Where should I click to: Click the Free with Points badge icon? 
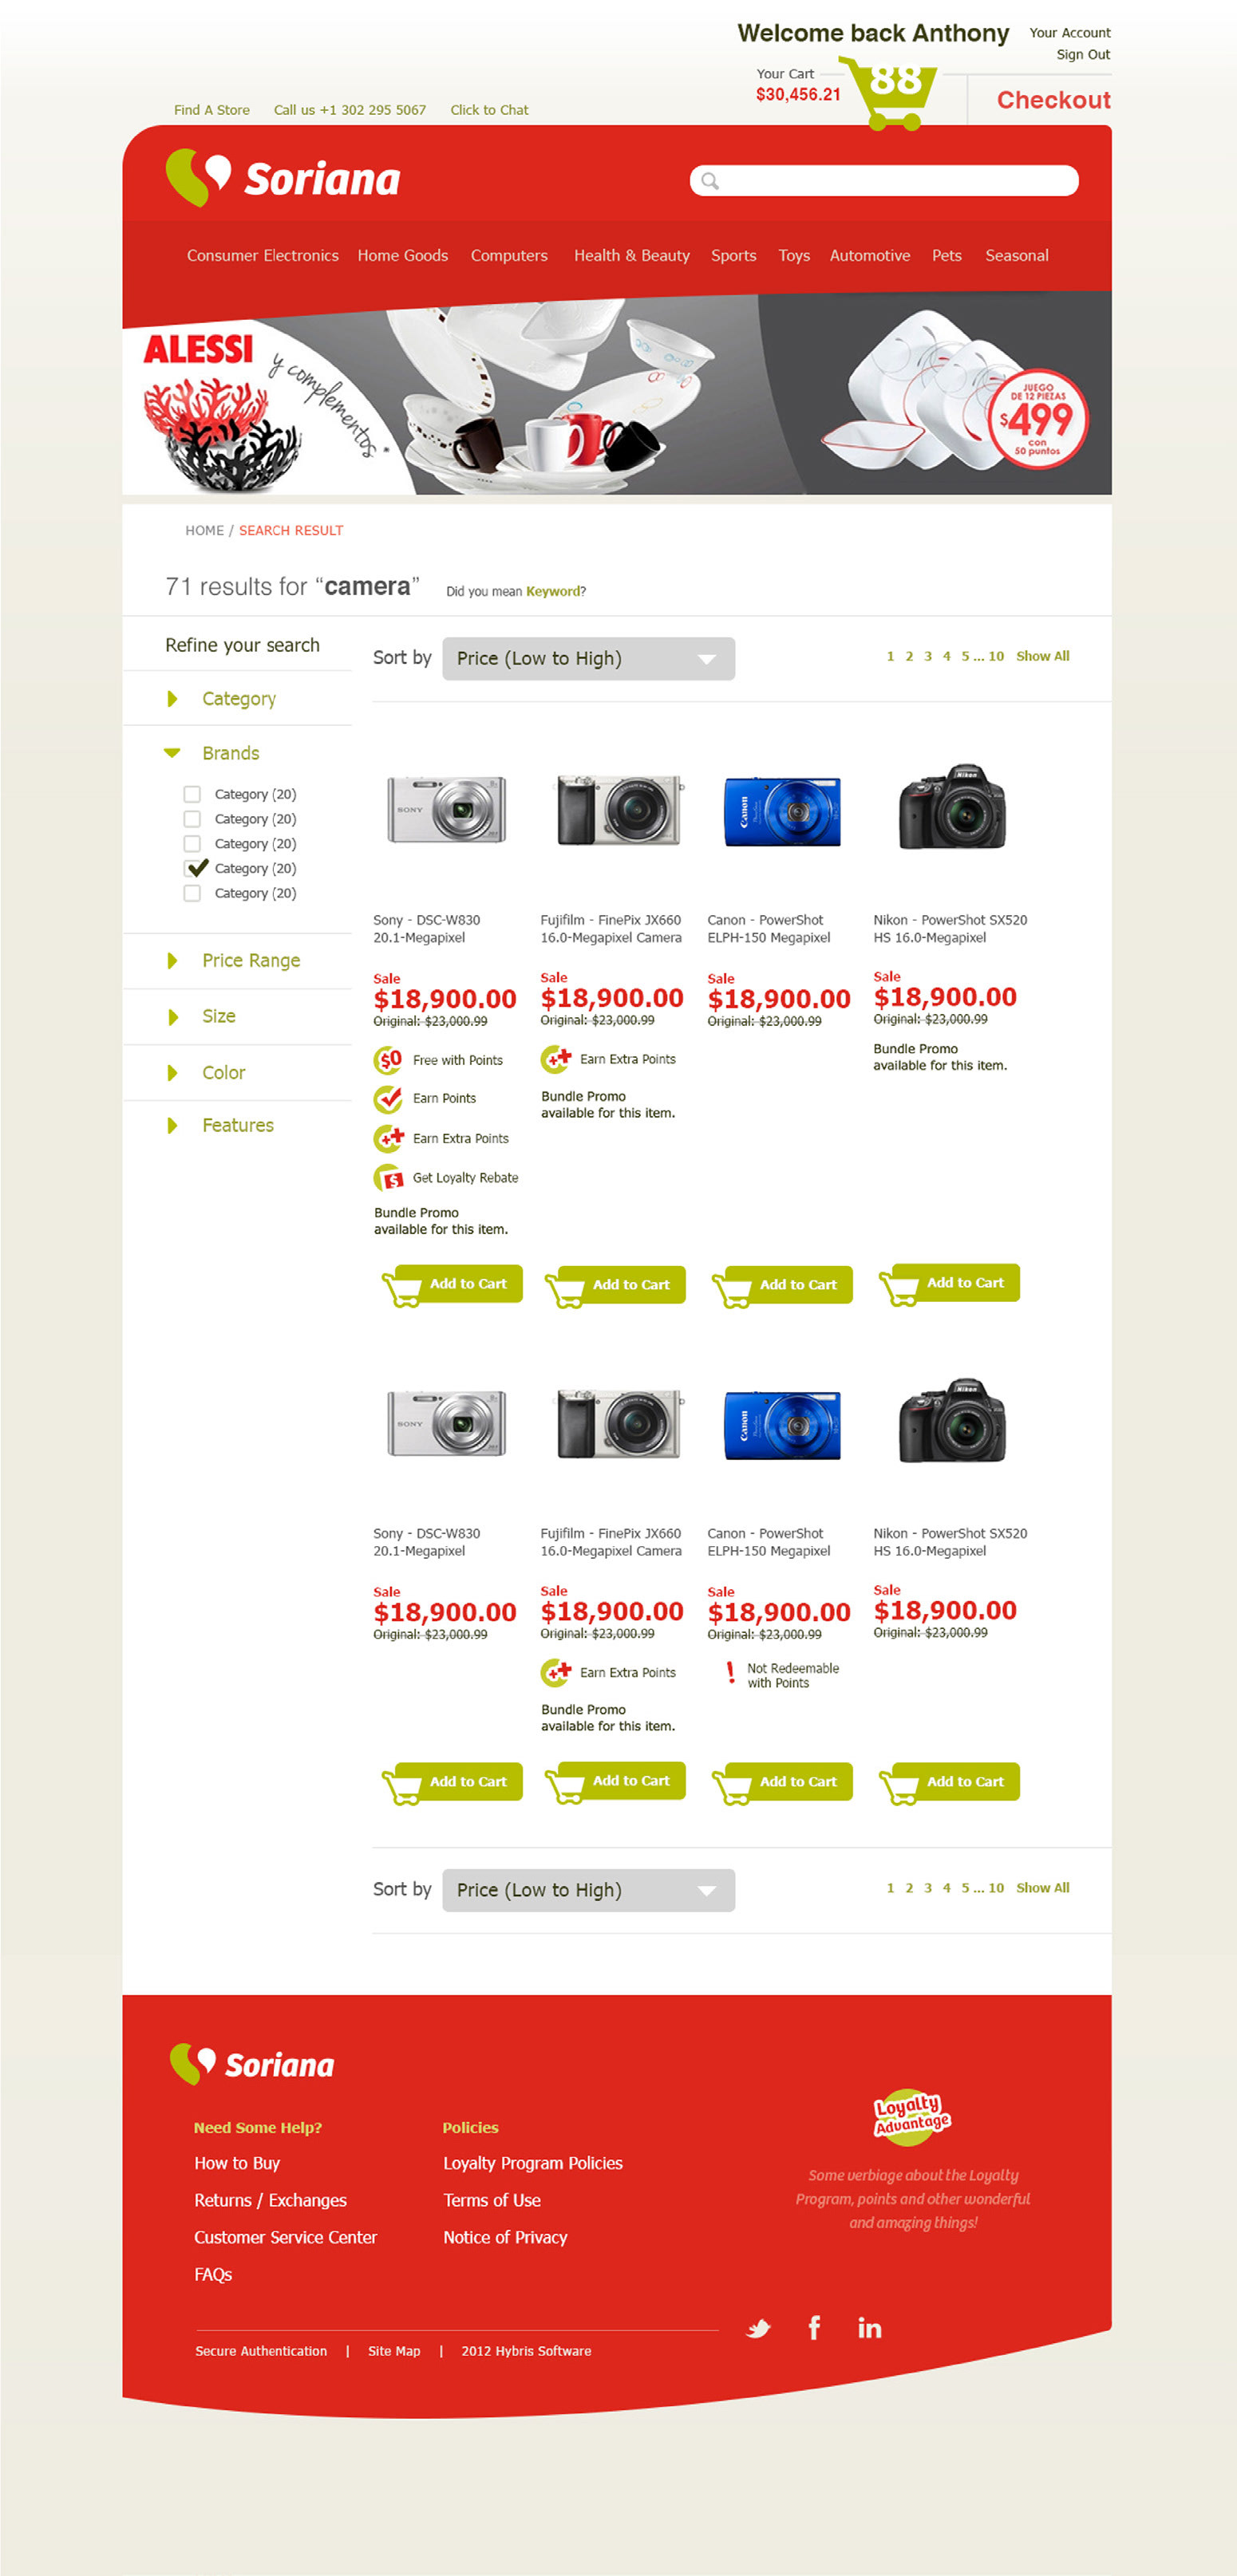coord(388,1059)
